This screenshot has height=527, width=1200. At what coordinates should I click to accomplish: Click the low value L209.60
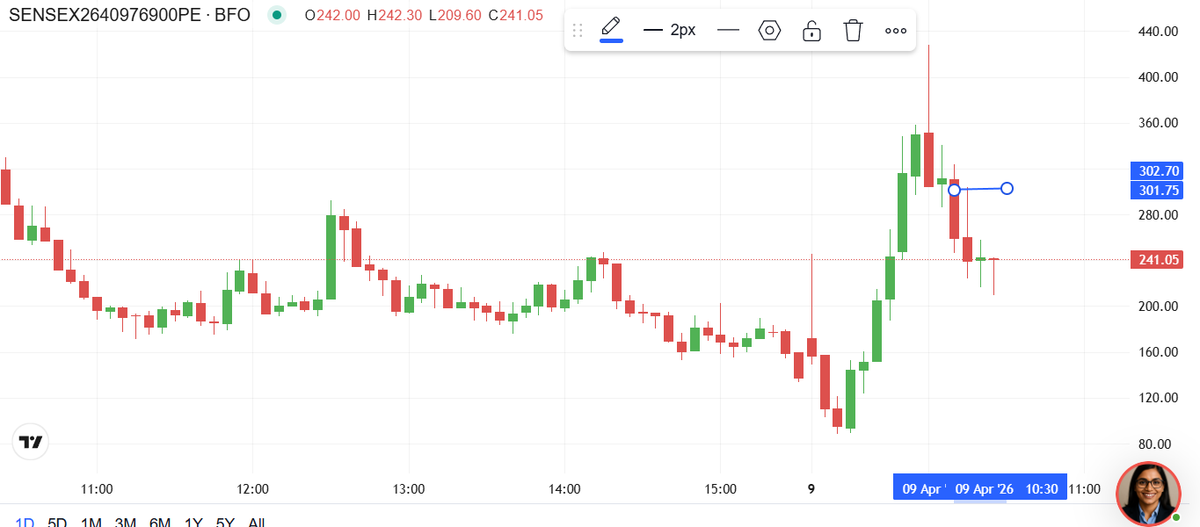(457, 15)
